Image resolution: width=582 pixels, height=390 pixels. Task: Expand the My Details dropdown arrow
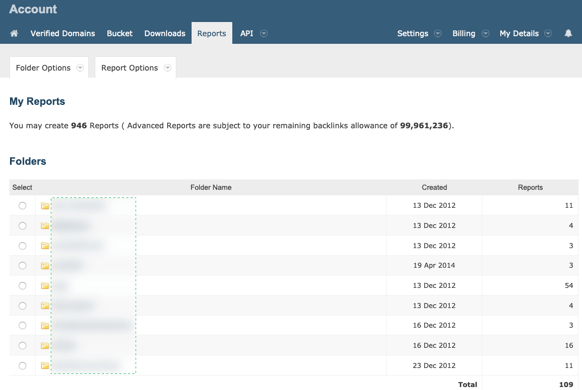(x=548, y=33)
